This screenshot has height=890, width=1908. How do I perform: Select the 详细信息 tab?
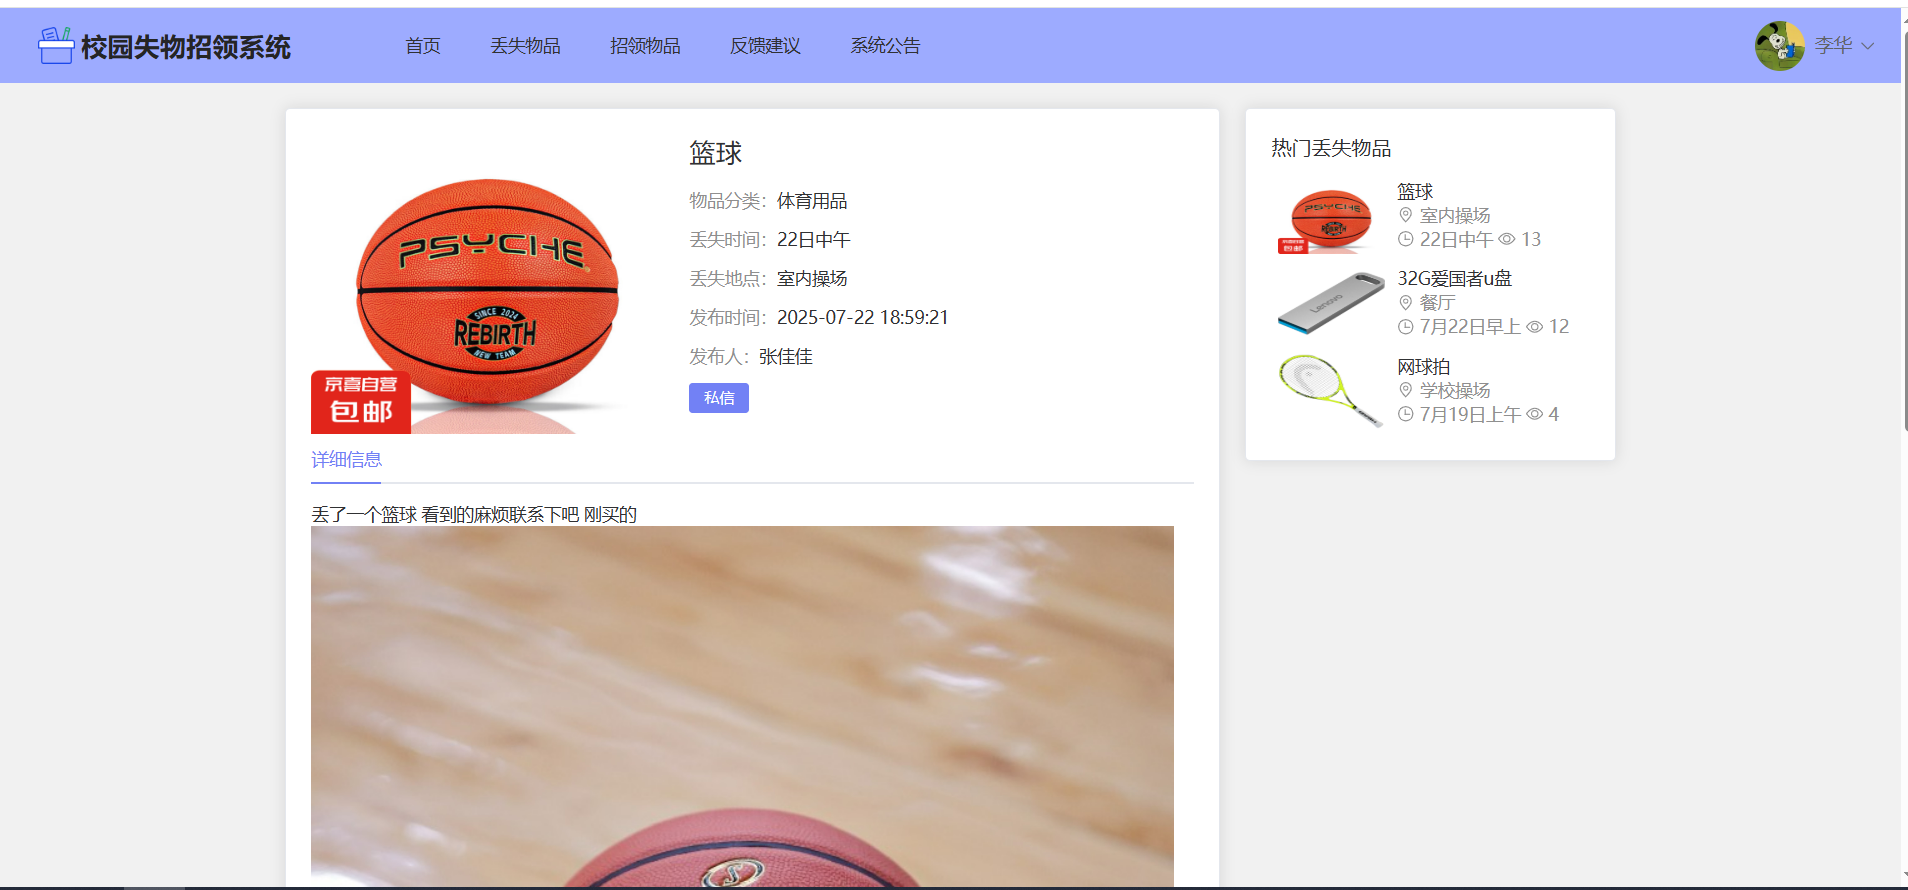[346, 460]
